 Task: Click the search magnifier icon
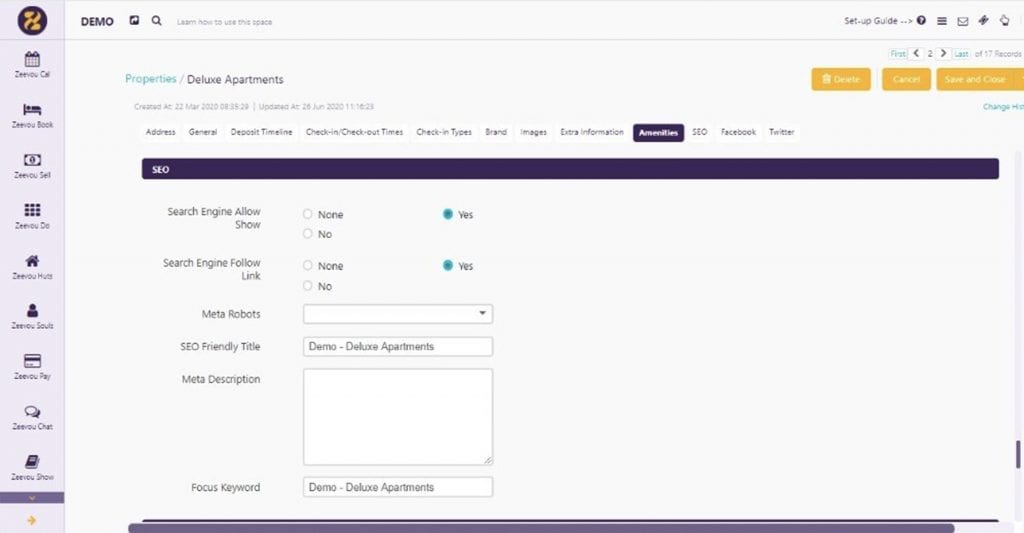point(157,20)
